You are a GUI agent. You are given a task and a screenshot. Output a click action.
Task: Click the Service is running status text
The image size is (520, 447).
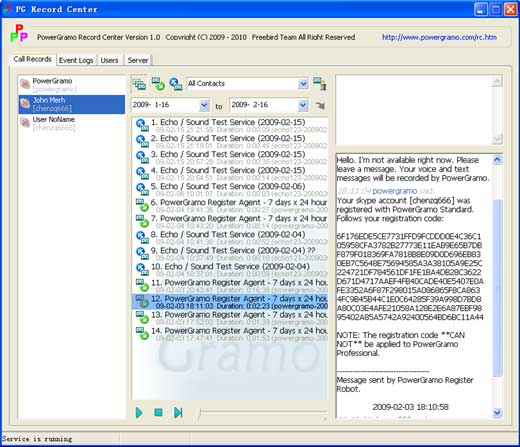(37, 439)
